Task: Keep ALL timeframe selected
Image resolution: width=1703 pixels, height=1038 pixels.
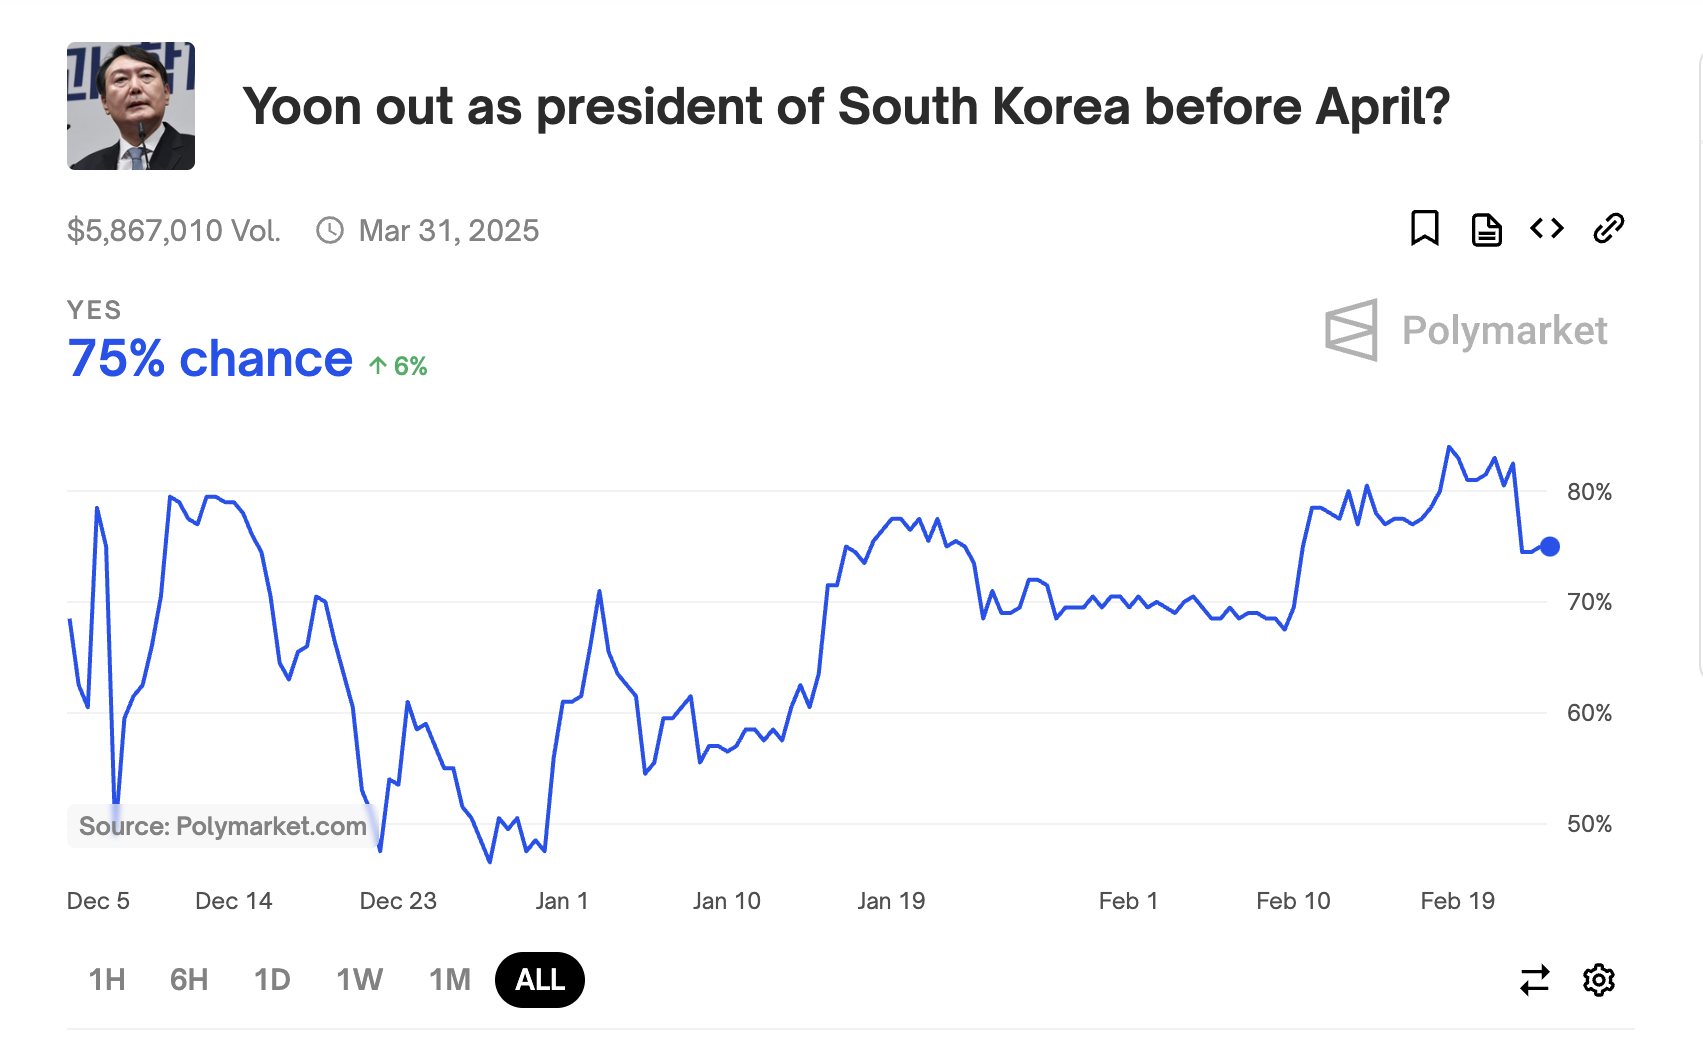Action: pos(539,980)
